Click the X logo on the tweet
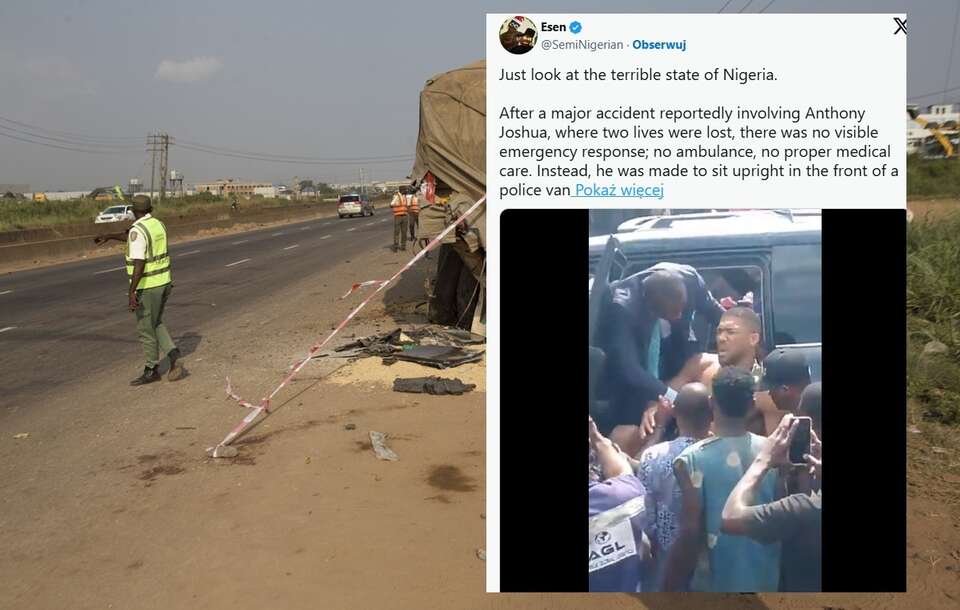Image resolution: width=960 pixels, height=610 pixels. point(899,26)
